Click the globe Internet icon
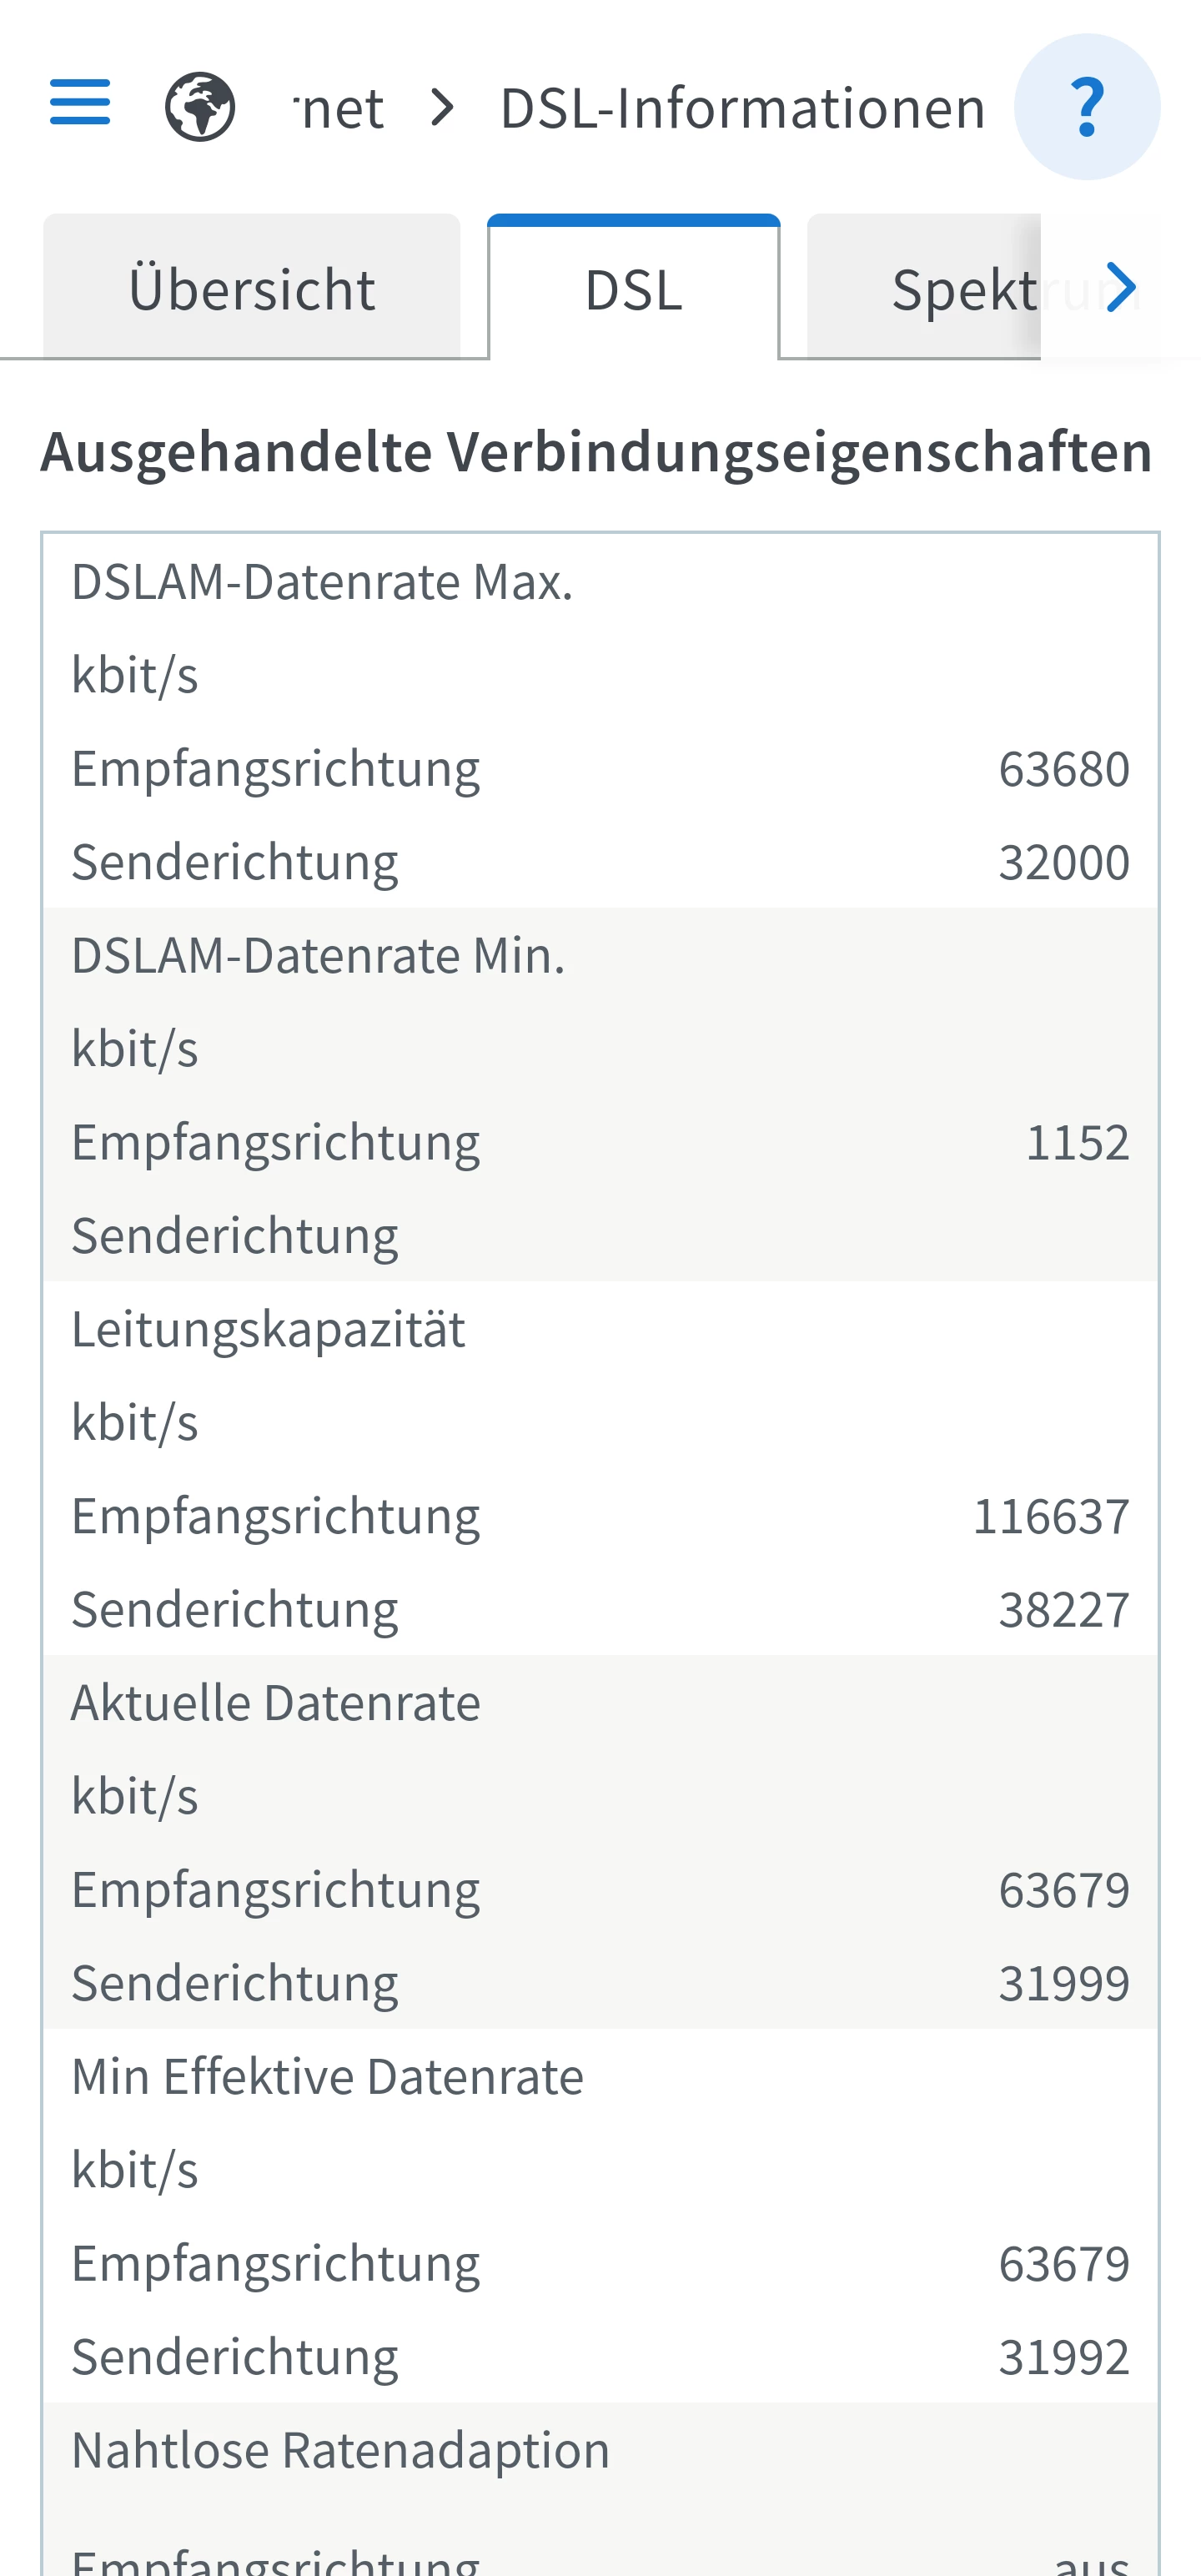The height and width of the screenshot is (2576, 1201). click(200, 107)
